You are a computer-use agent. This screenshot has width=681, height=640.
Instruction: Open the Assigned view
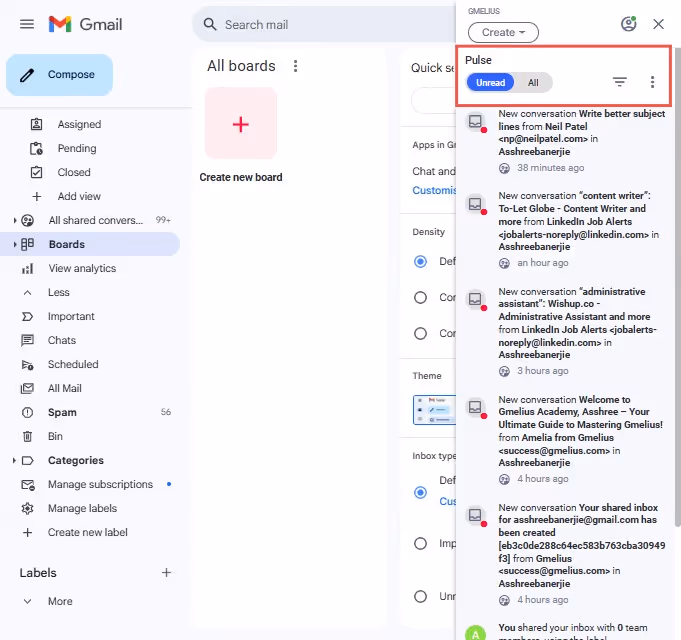pyautogui.click(x=79, y=124)
